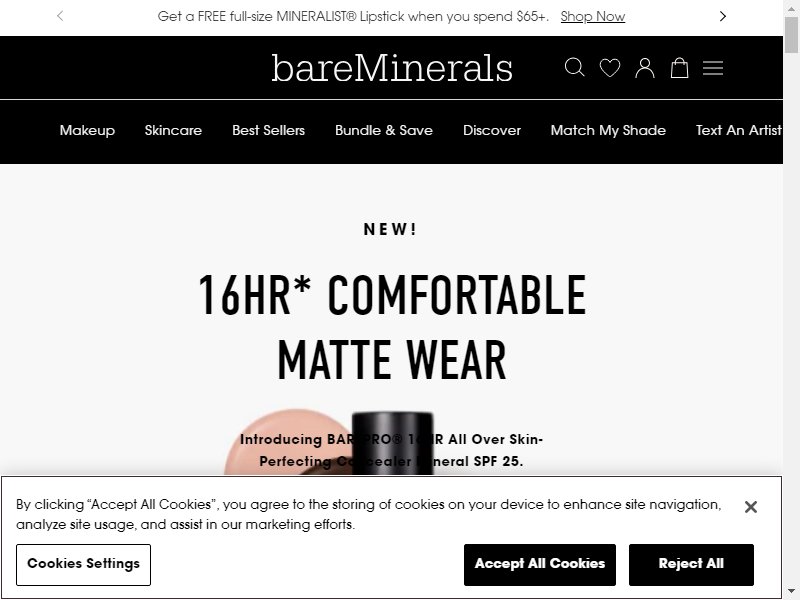
Task: Show next promo banner with right arrow
Action: coord(722,16)
